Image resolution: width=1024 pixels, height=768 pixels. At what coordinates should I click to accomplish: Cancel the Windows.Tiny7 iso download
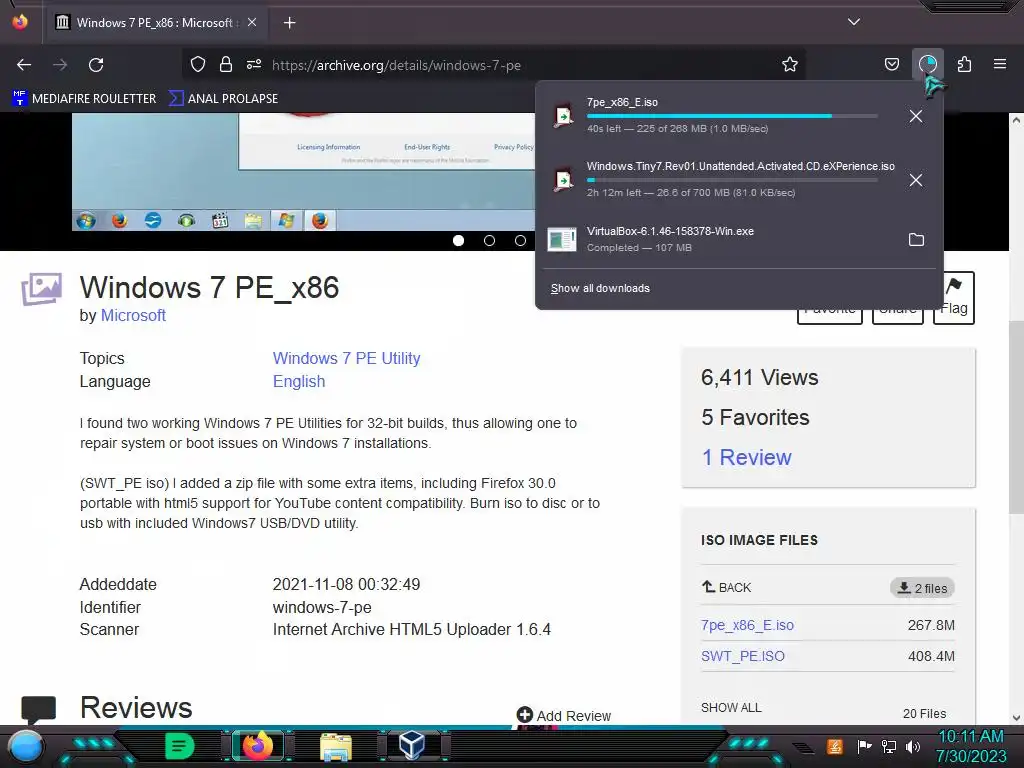tap(916, 180)
